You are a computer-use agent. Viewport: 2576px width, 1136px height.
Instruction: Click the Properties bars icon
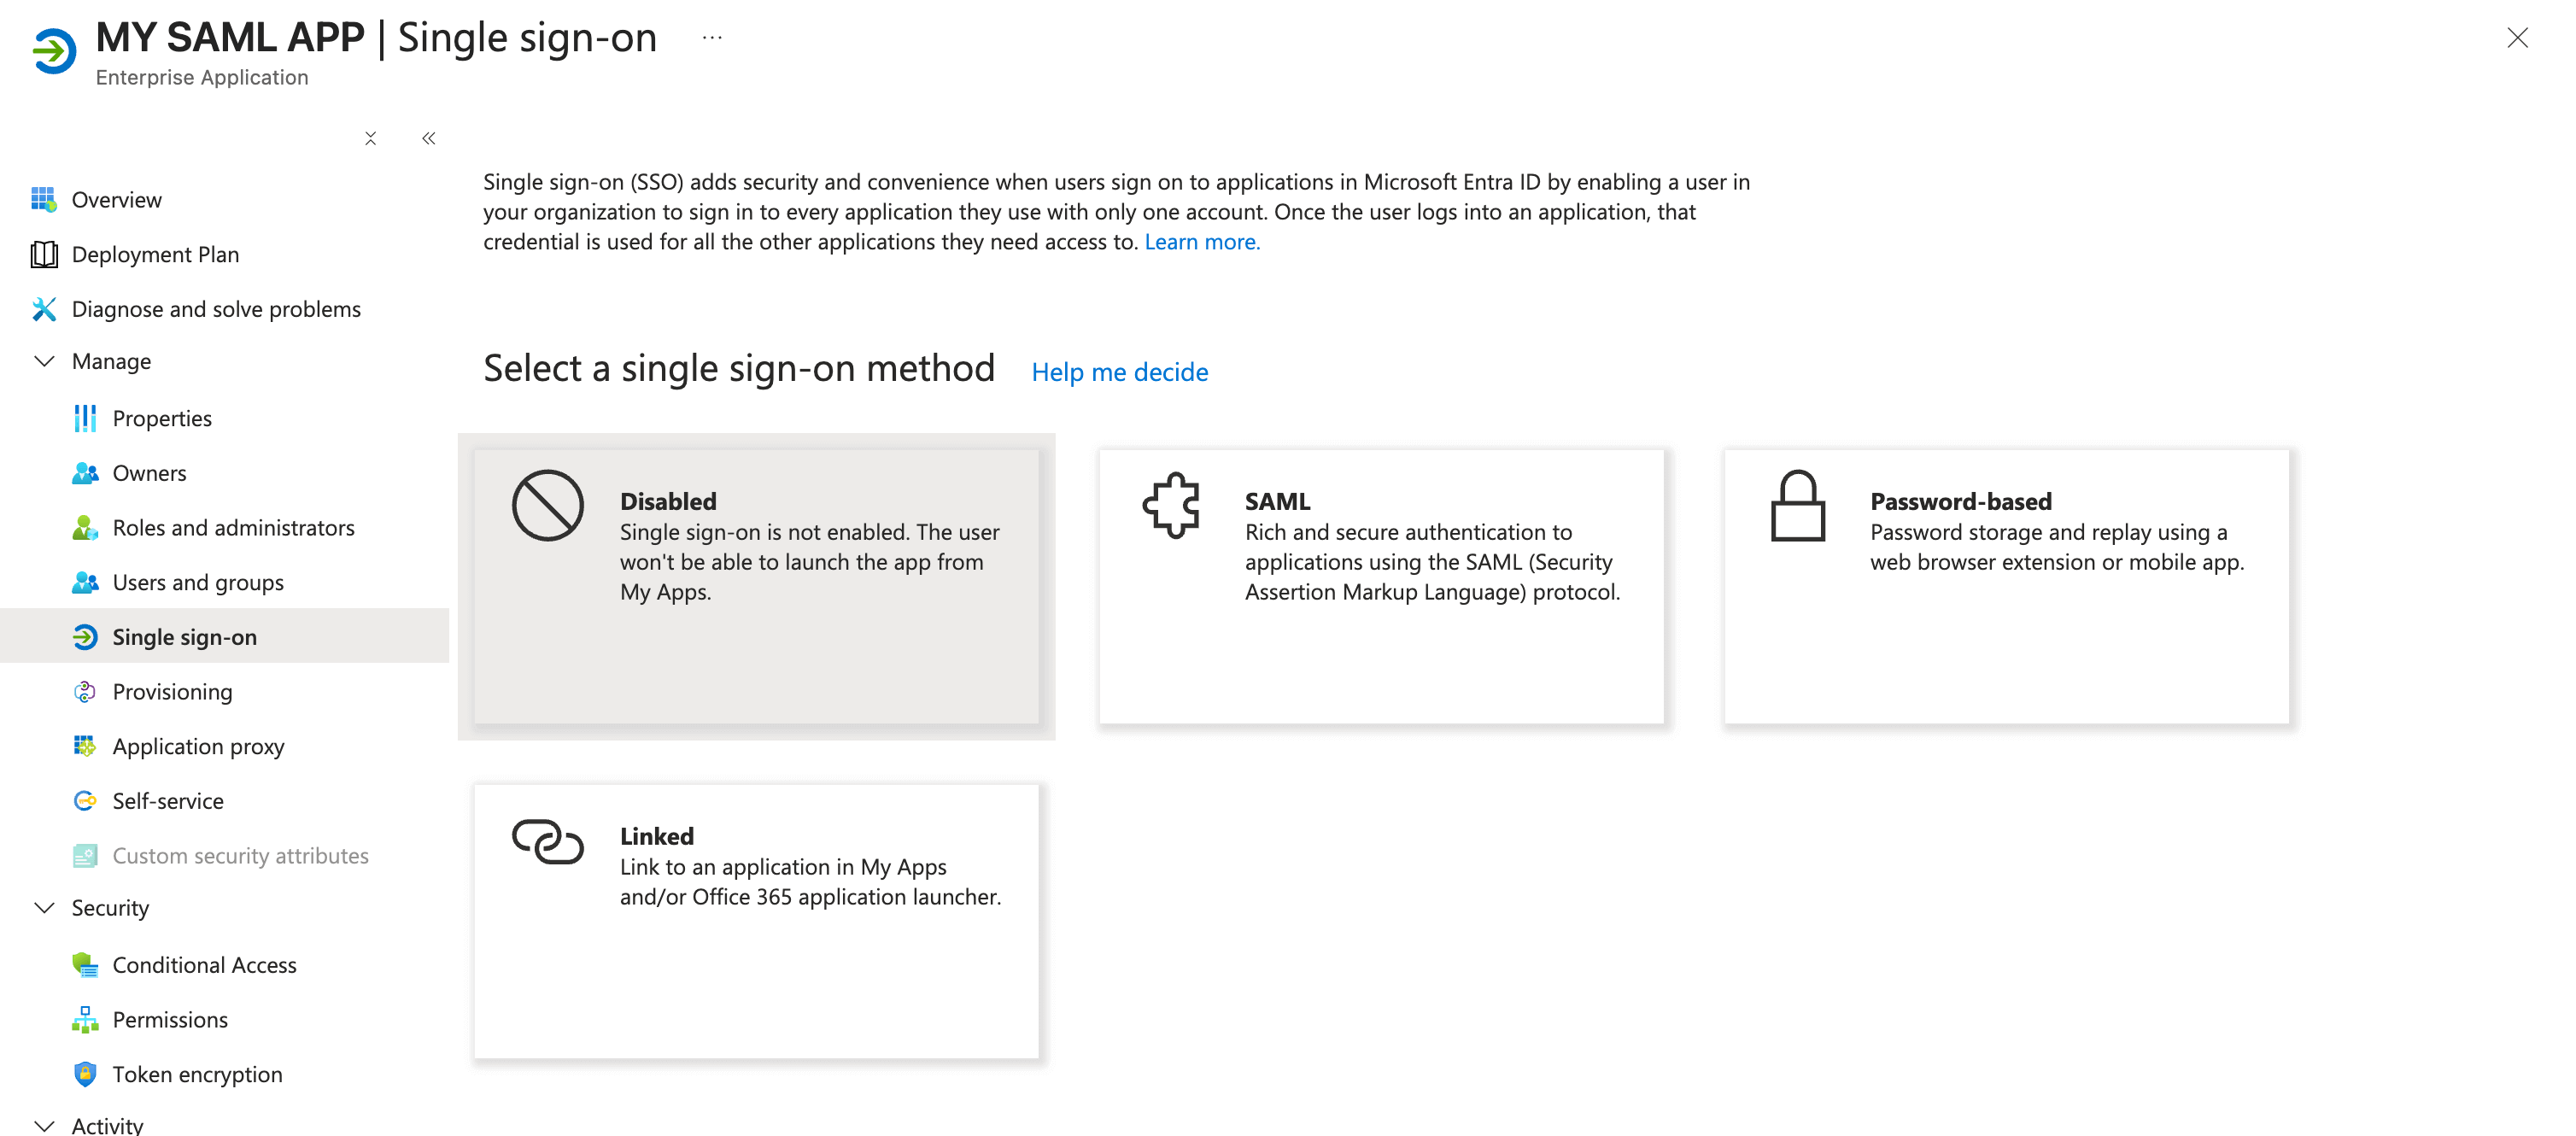tap(85, 418)
